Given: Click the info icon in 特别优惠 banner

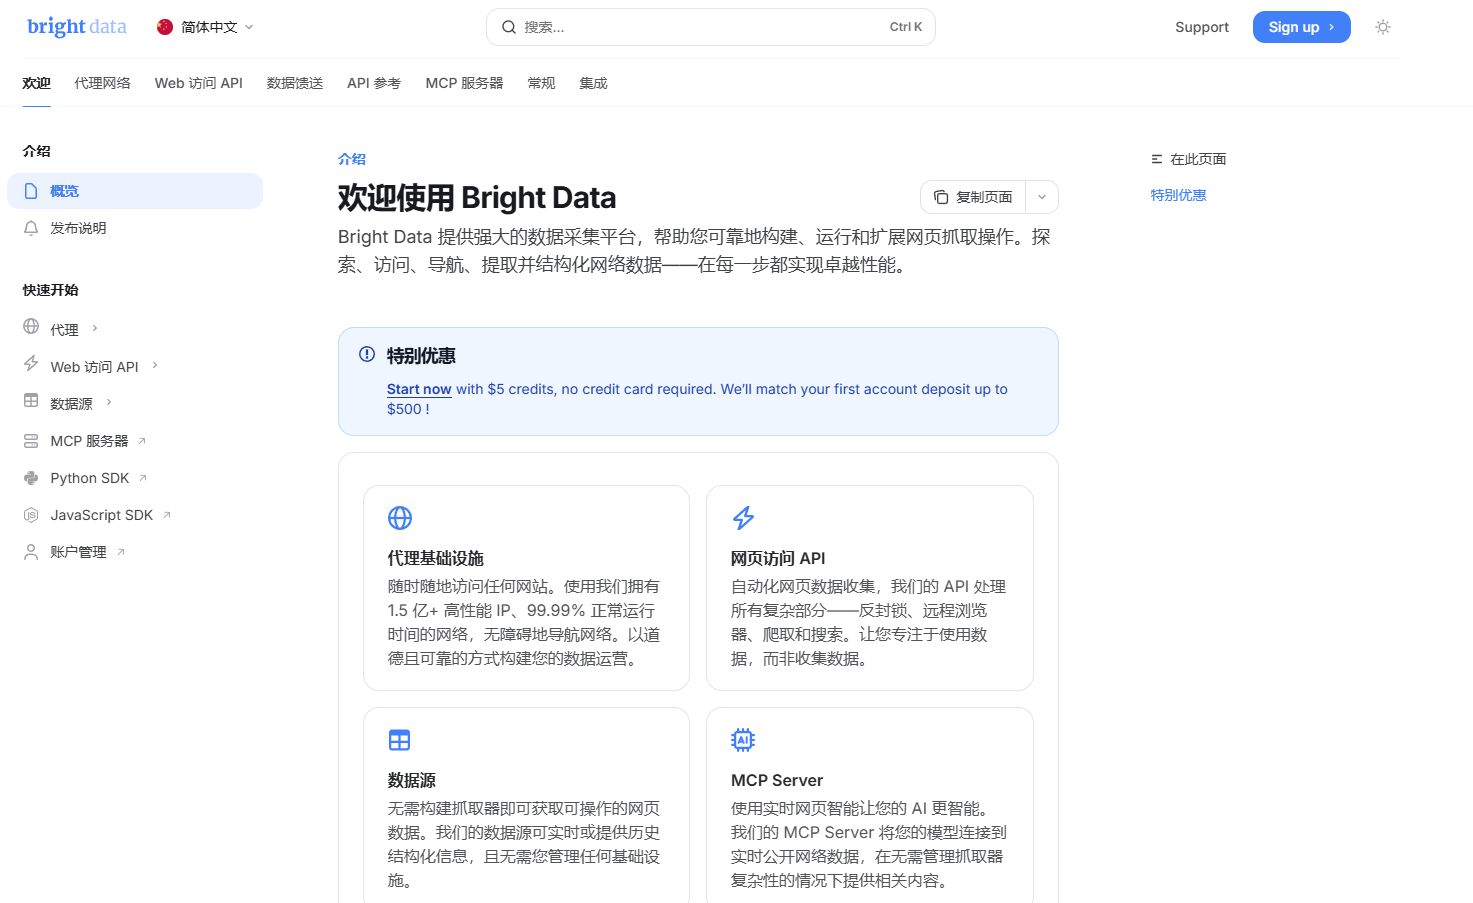Looking at the screenshot, I should pos(367,354).
